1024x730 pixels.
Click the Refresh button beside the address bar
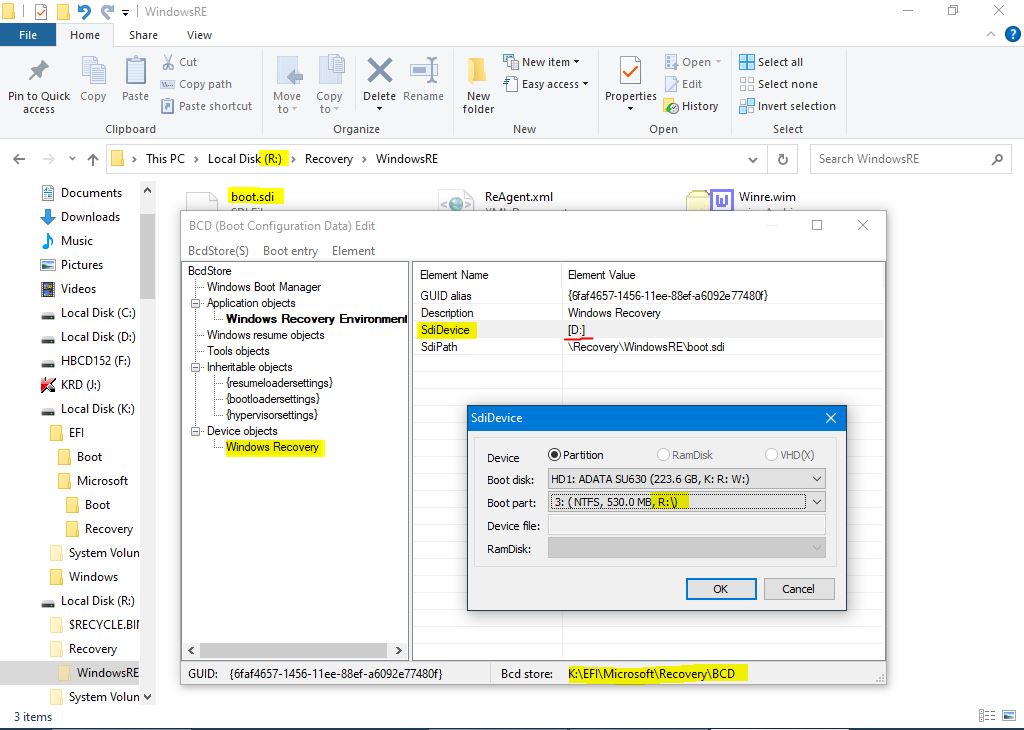point(783,159)
